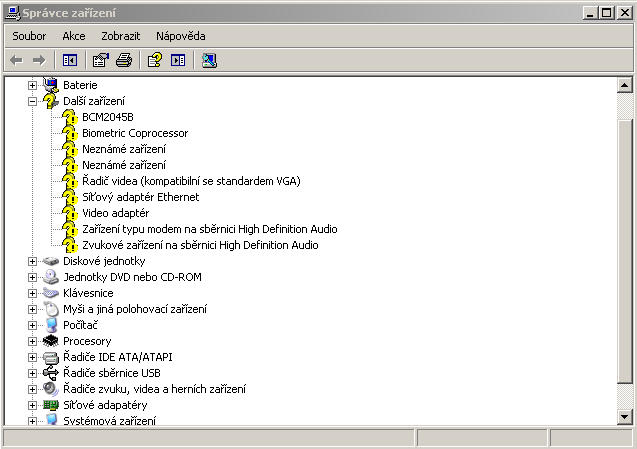Image resolution: width=637 pixels, height=449 pixels.
Task: Expand the Baterie node
Action: [x=32, y=85]
